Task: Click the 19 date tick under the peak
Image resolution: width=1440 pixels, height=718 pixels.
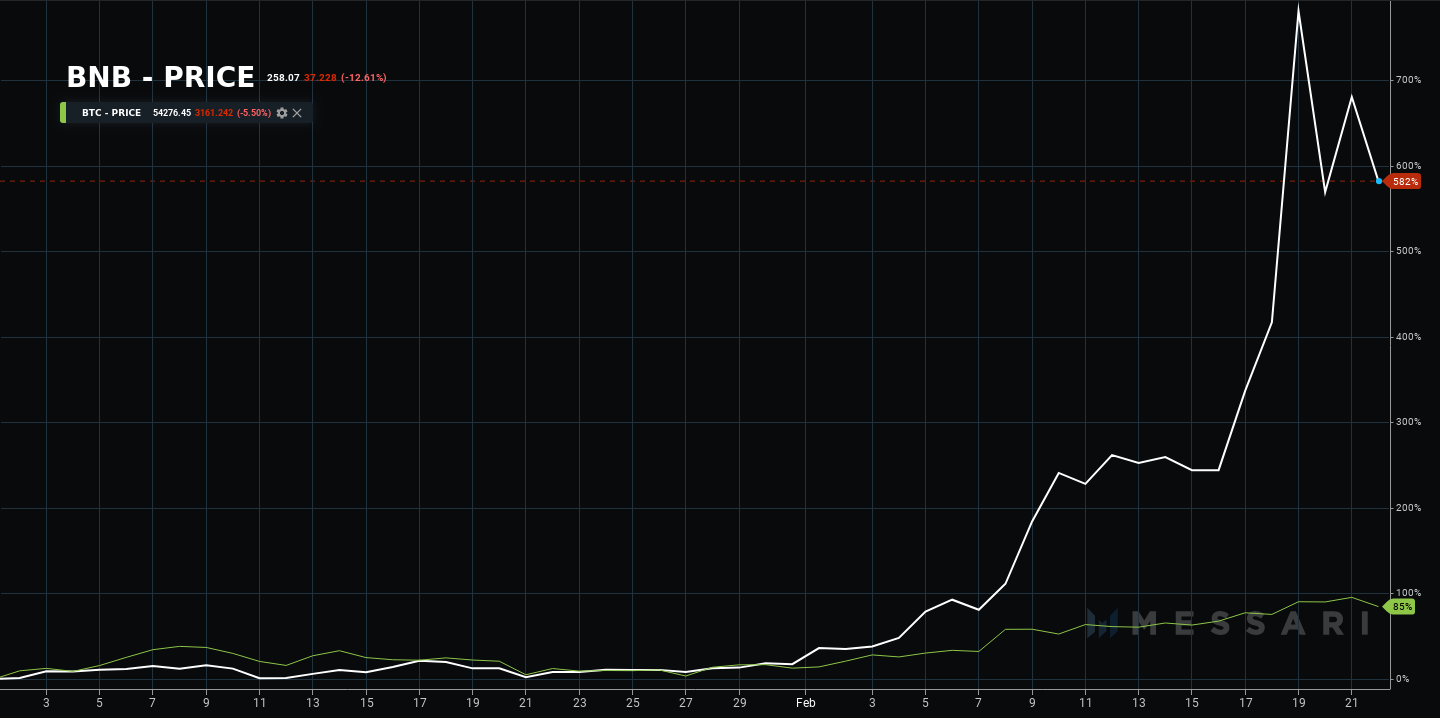Action: pyautogui.click(x=1299, y=703)
